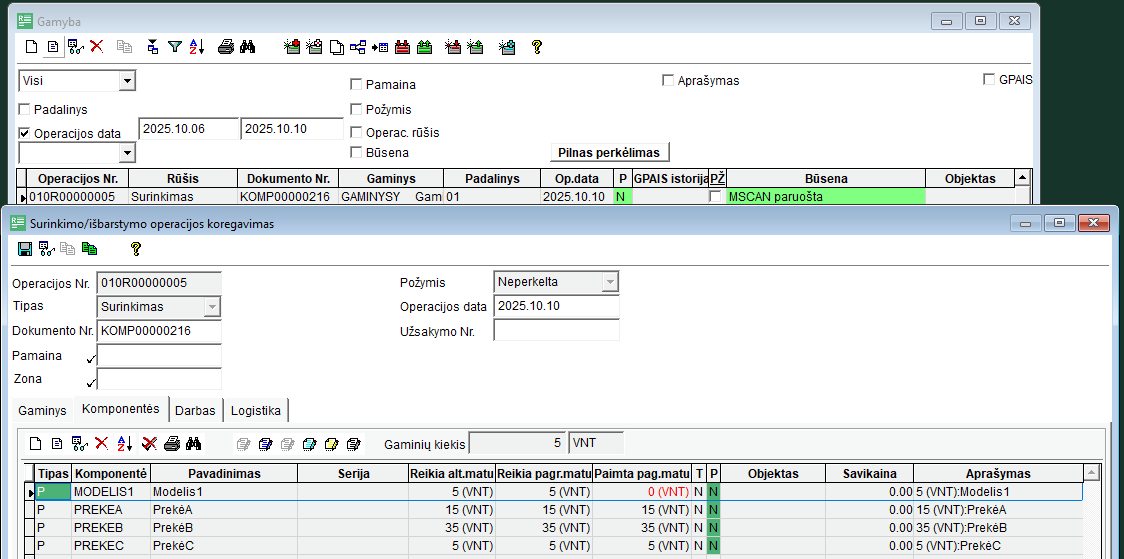
Task: Click the save floppy disk icon
Action: pos(25,249)
